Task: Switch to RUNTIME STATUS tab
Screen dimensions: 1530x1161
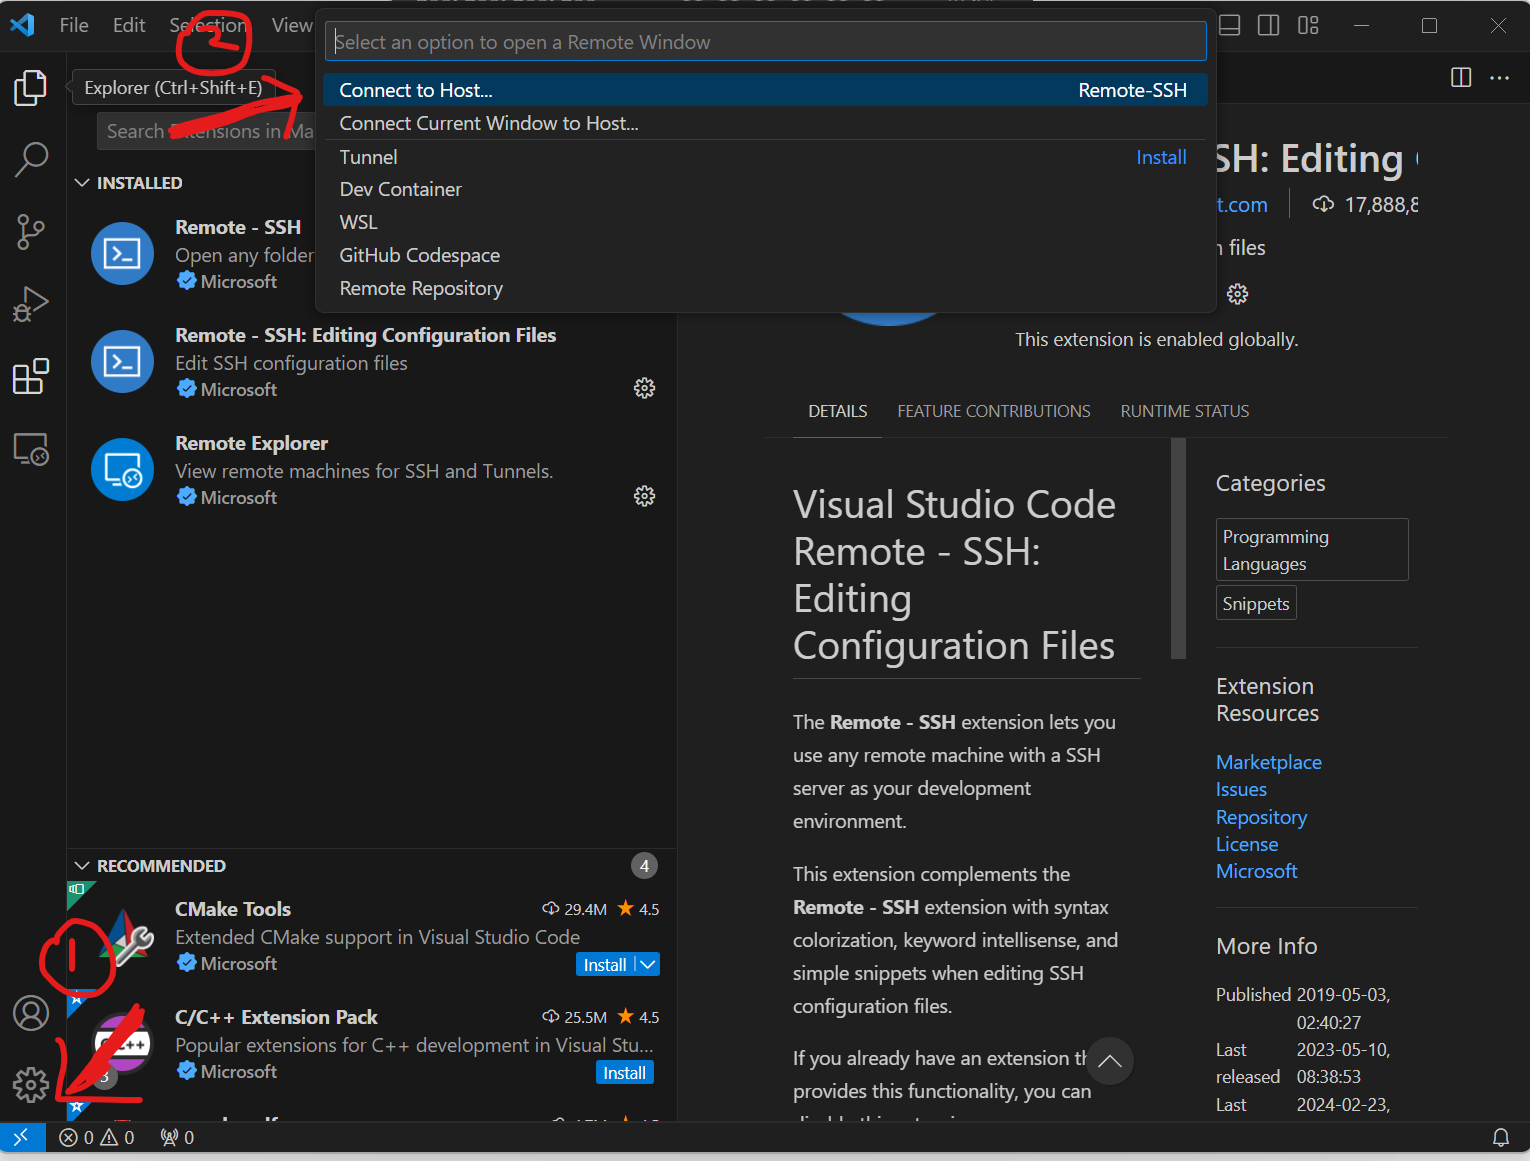Action: [1185, 411]
